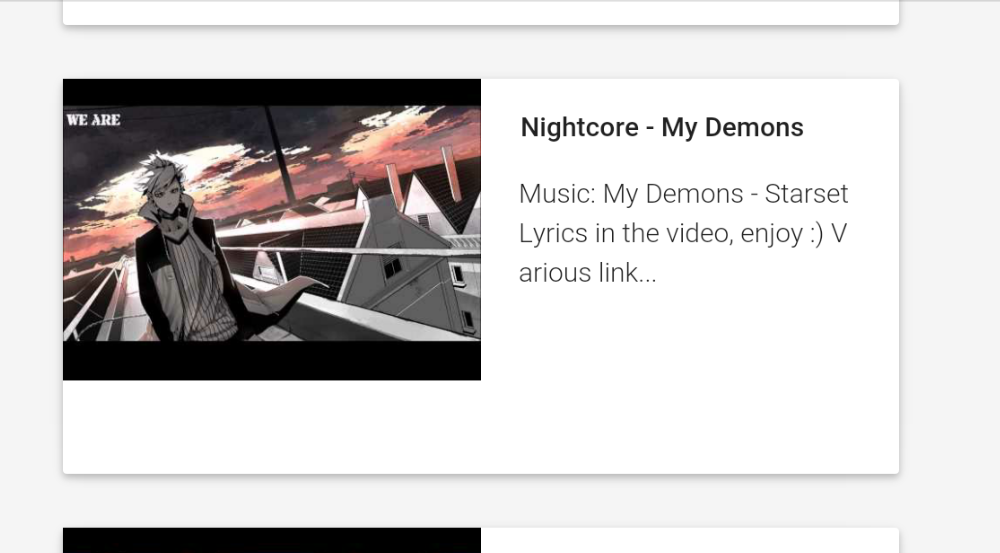Click the thumbnail's bottom black letterbox bar
This screenshot has height=553, width=1000.
click(x=272, y=360)
